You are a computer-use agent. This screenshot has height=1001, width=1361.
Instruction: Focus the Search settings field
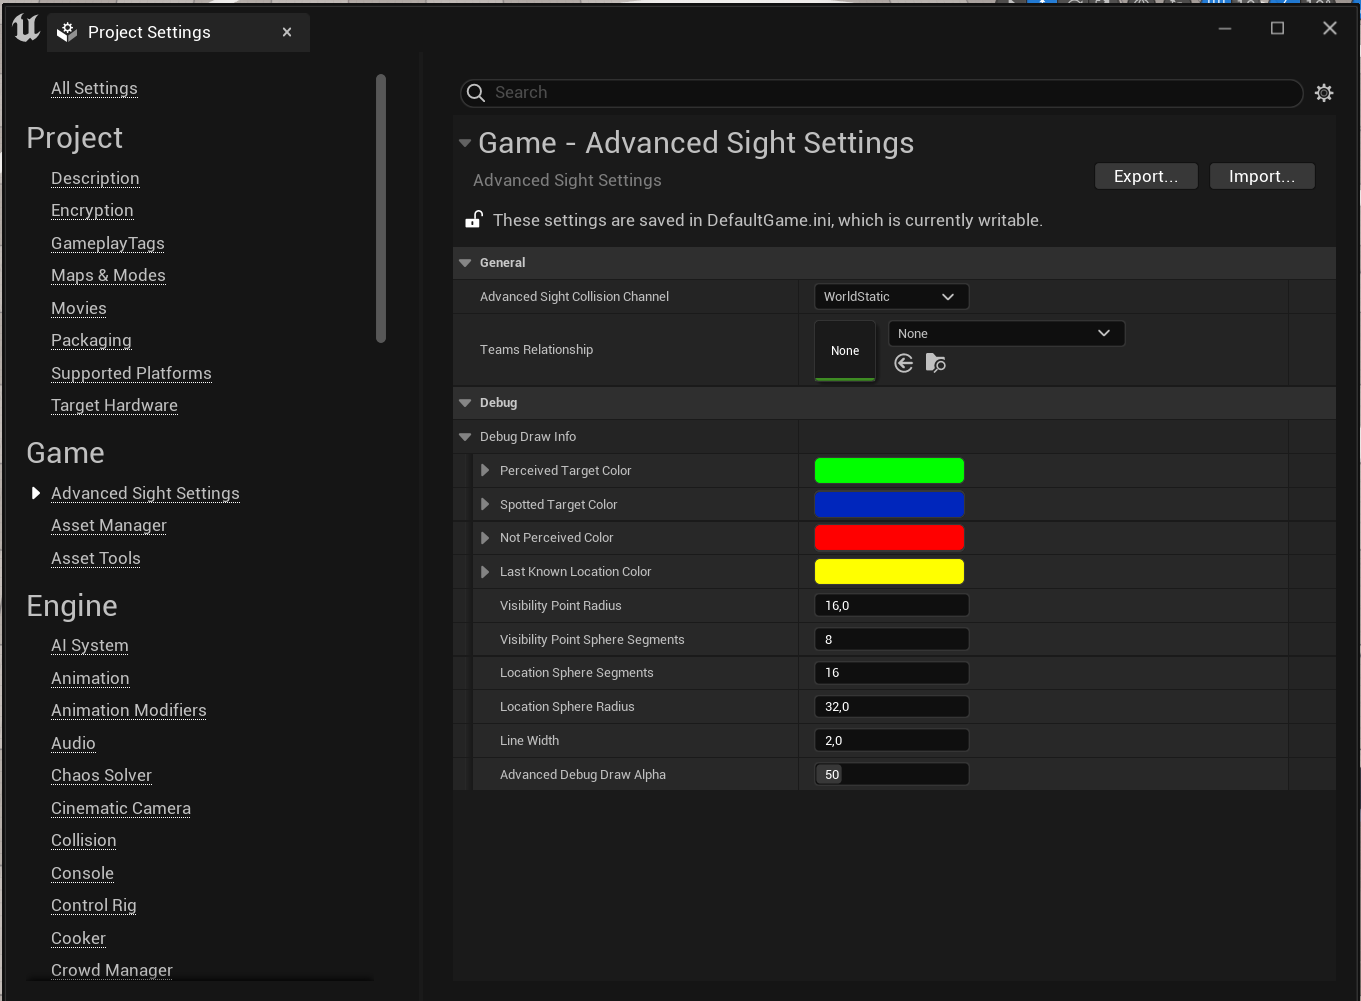(881, 93)
